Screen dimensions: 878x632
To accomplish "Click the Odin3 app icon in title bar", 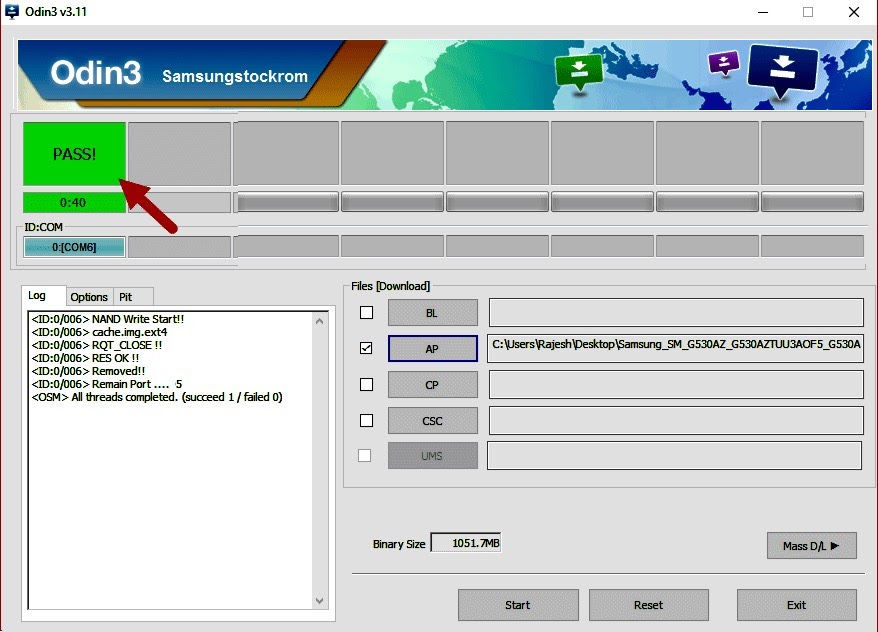I will coord(11,11).
